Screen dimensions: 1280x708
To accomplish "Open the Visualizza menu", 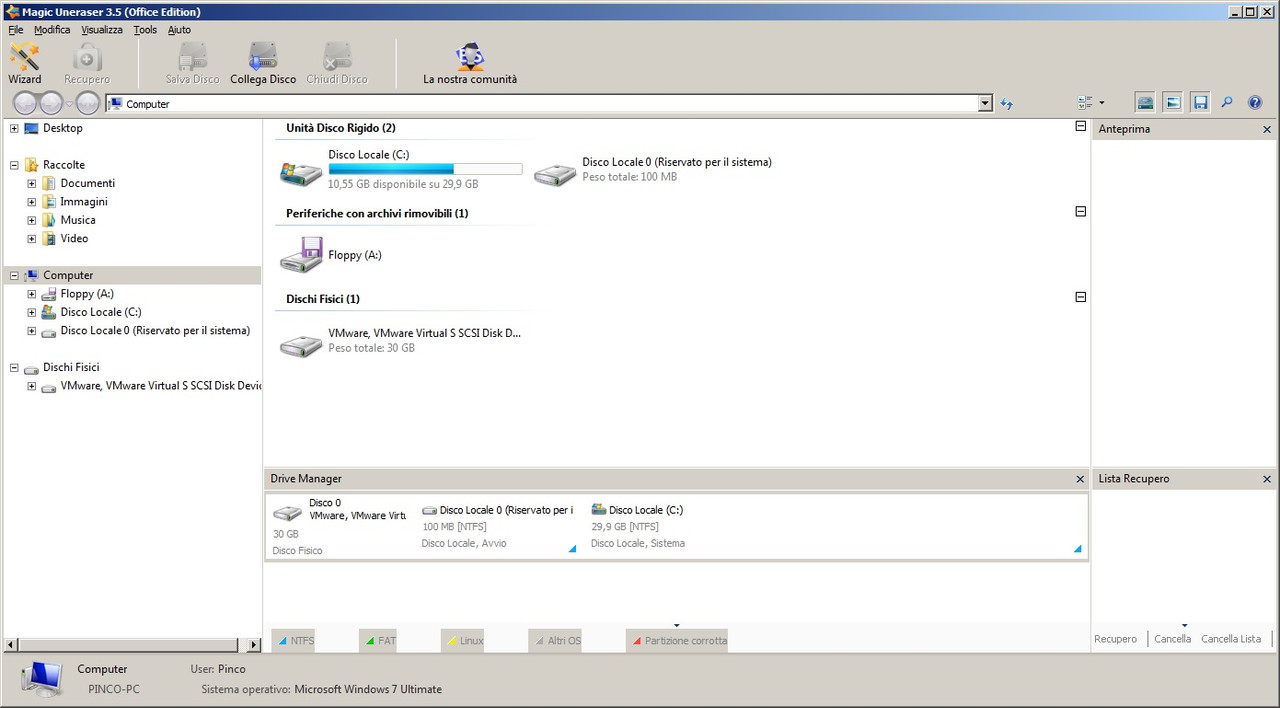I will (102, 30).
